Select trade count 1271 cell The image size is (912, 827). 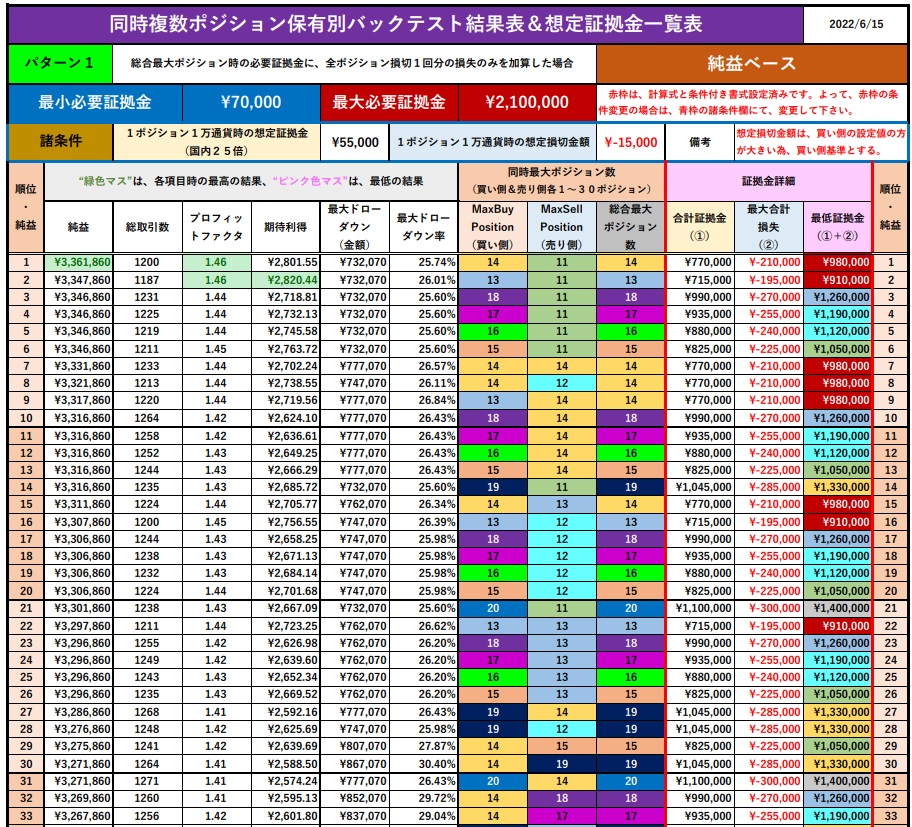click(x=148, y=780)
